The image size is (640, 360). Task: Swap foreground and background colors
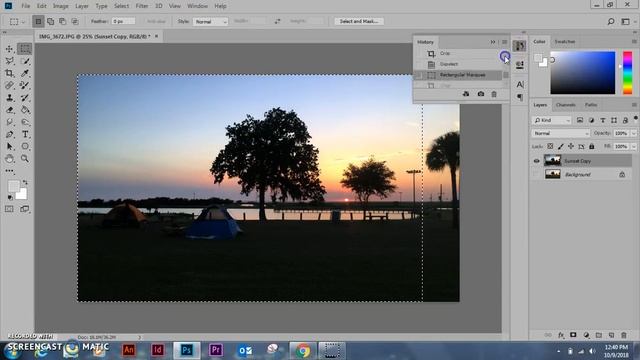pos(25,182)
